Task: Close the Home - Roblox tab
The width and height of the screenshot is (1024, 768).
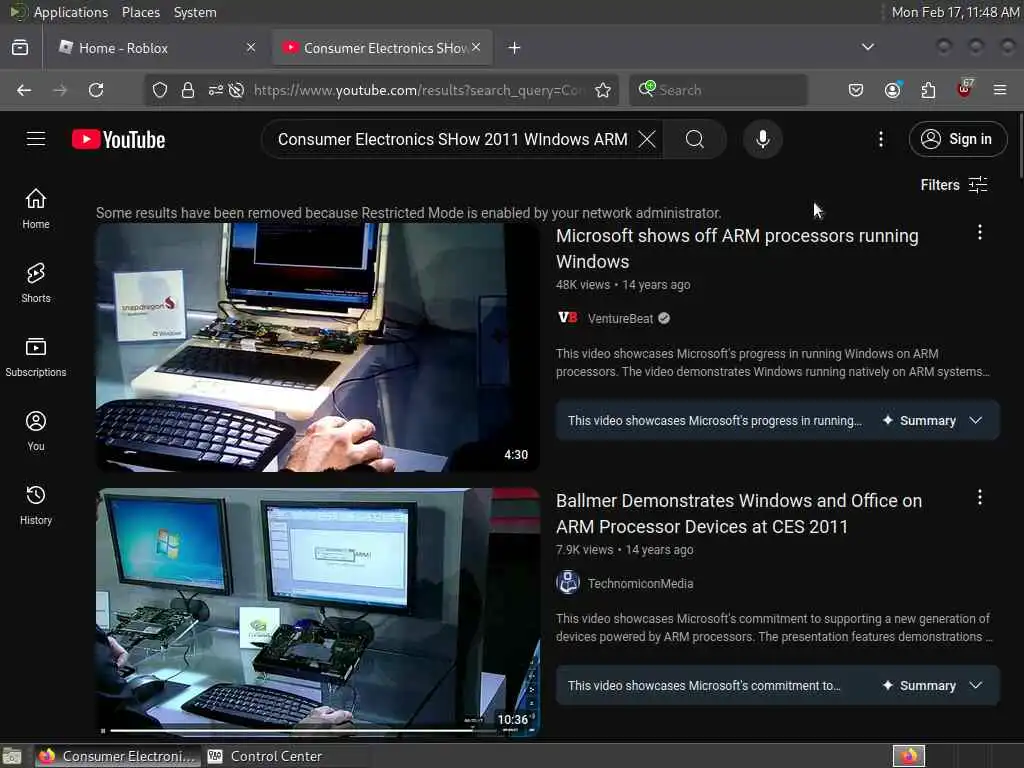Action: pos(251,47)
